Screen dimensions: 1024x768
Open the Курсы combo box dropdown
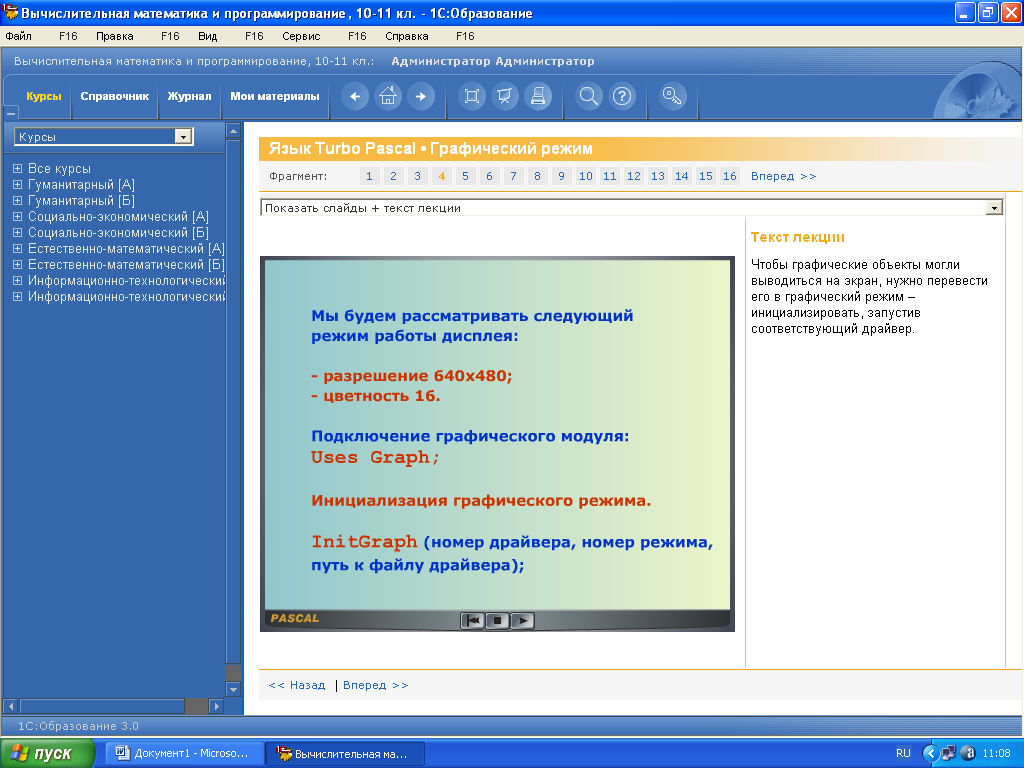tap(184, 136)
